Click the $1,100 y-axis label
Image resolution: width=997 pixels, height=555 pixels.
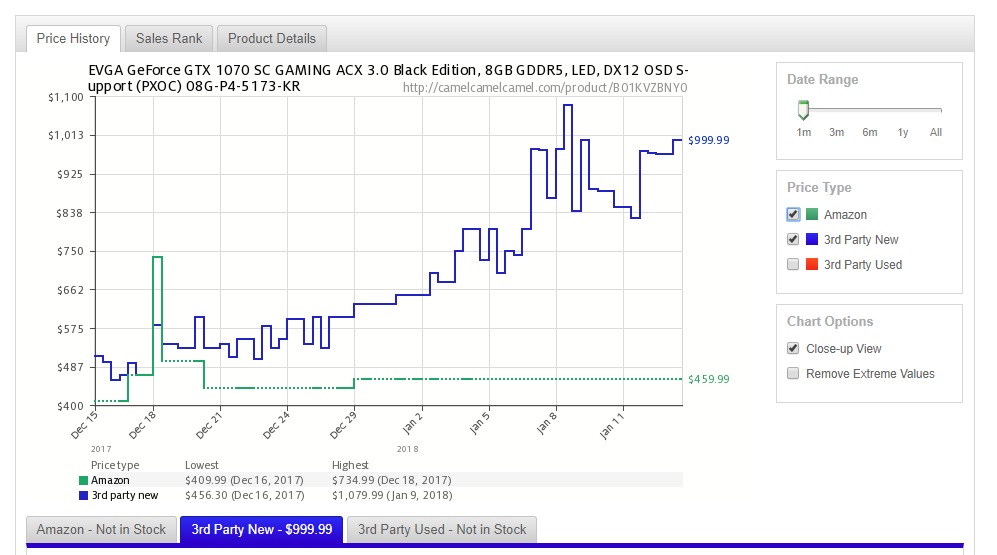[66, 97]
